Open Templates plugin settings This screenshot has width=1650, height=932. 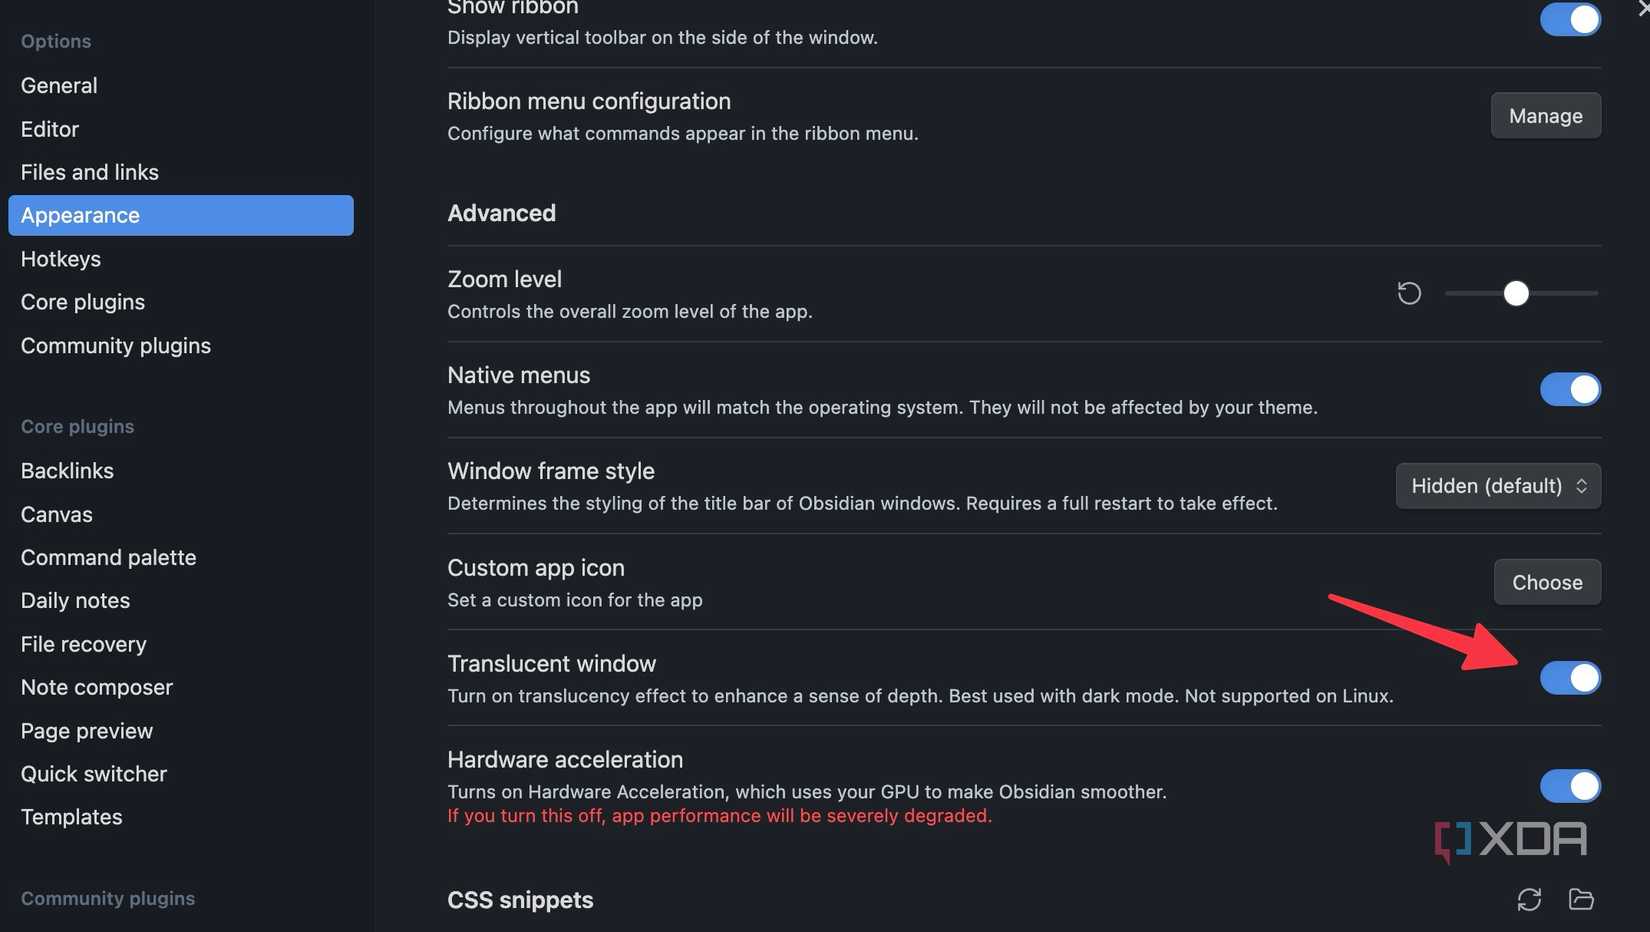tap(71, 816)
